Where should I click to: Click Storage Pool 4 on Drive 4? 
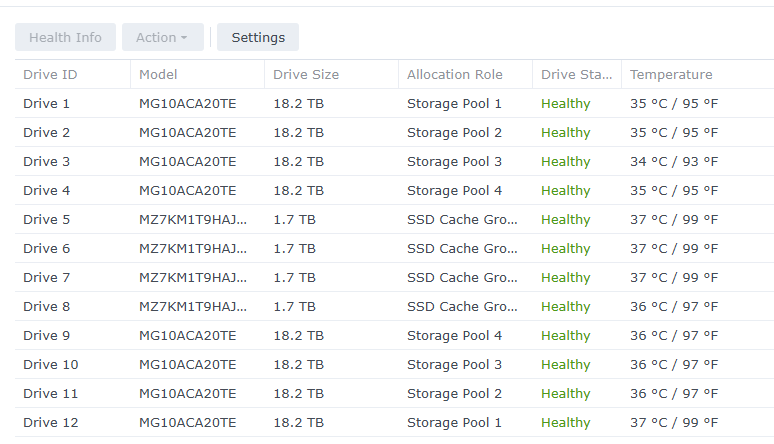(454, 190)
